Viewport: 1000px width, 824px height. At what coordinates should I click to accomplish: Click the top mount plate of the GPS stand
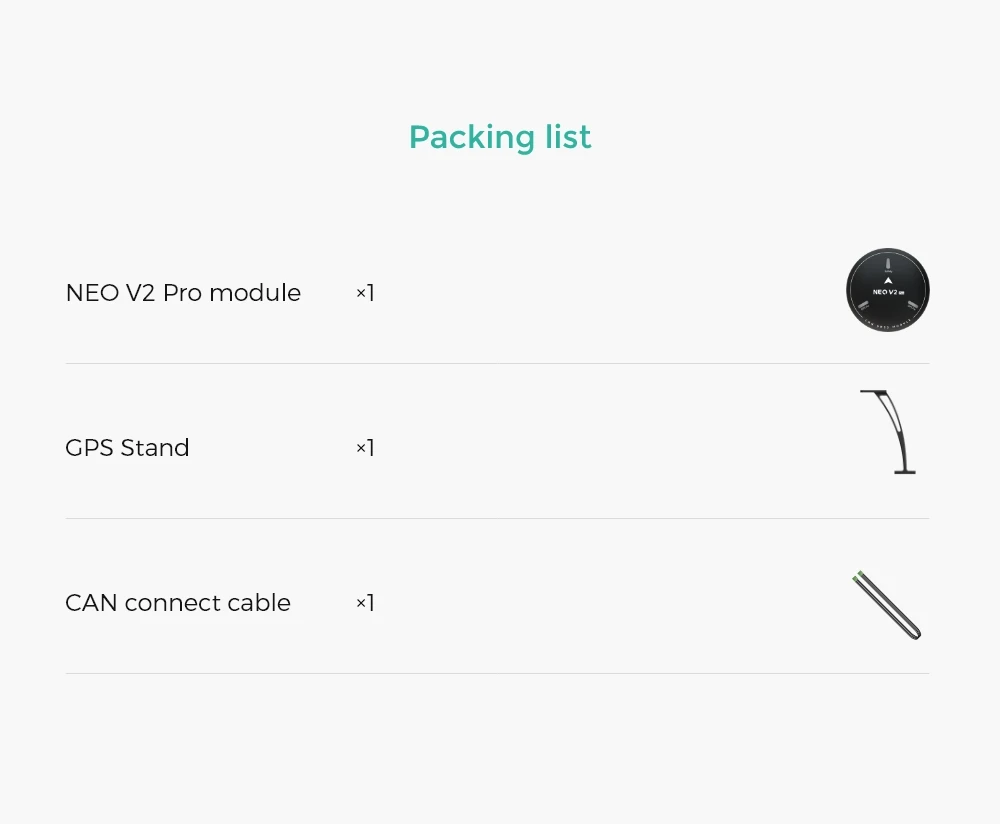[873, 392]
